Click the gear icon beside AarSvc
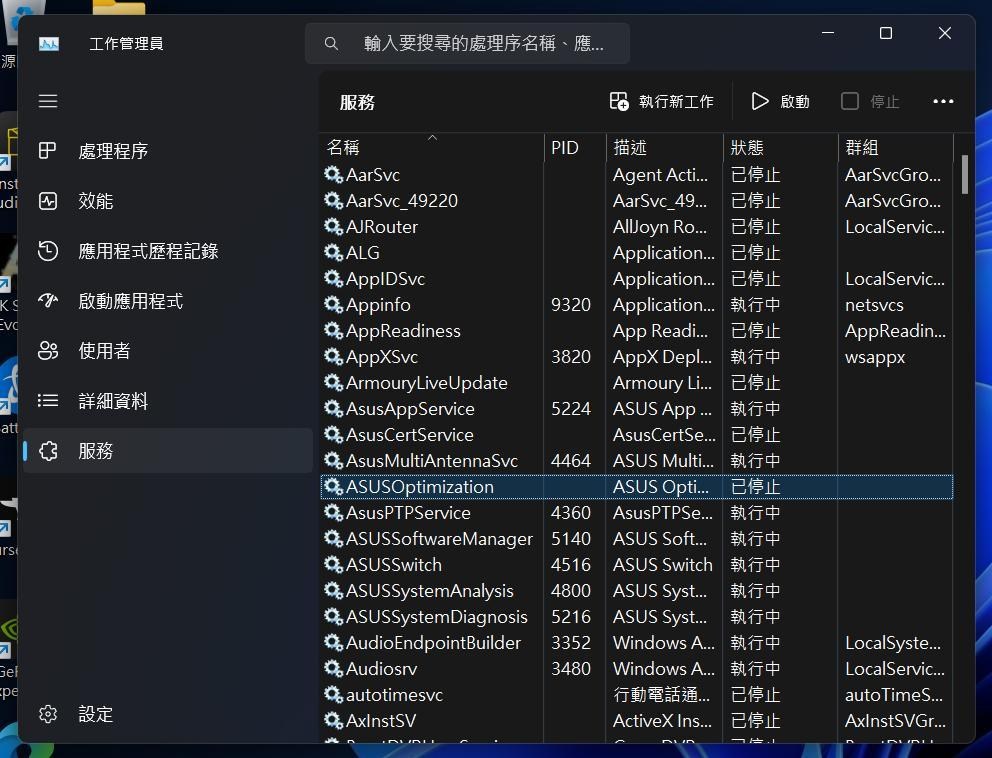The height and width of the screenshot is (758, 992). click(333, 175)
